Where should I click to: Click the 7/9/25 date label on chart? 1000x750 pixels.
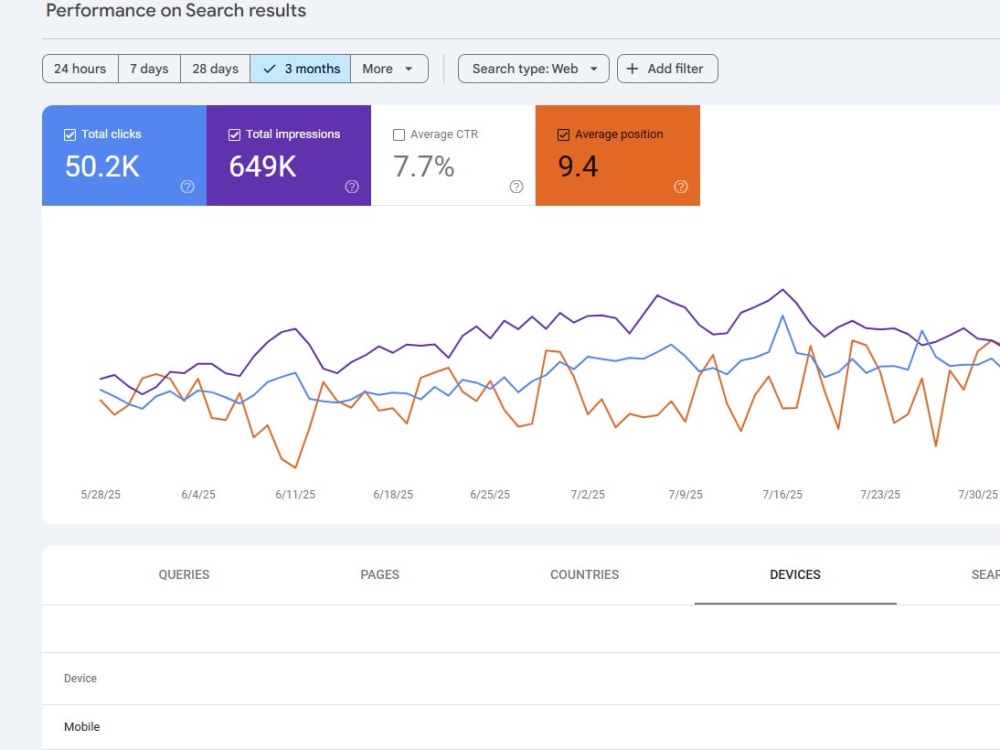click(x=686, y=494)
